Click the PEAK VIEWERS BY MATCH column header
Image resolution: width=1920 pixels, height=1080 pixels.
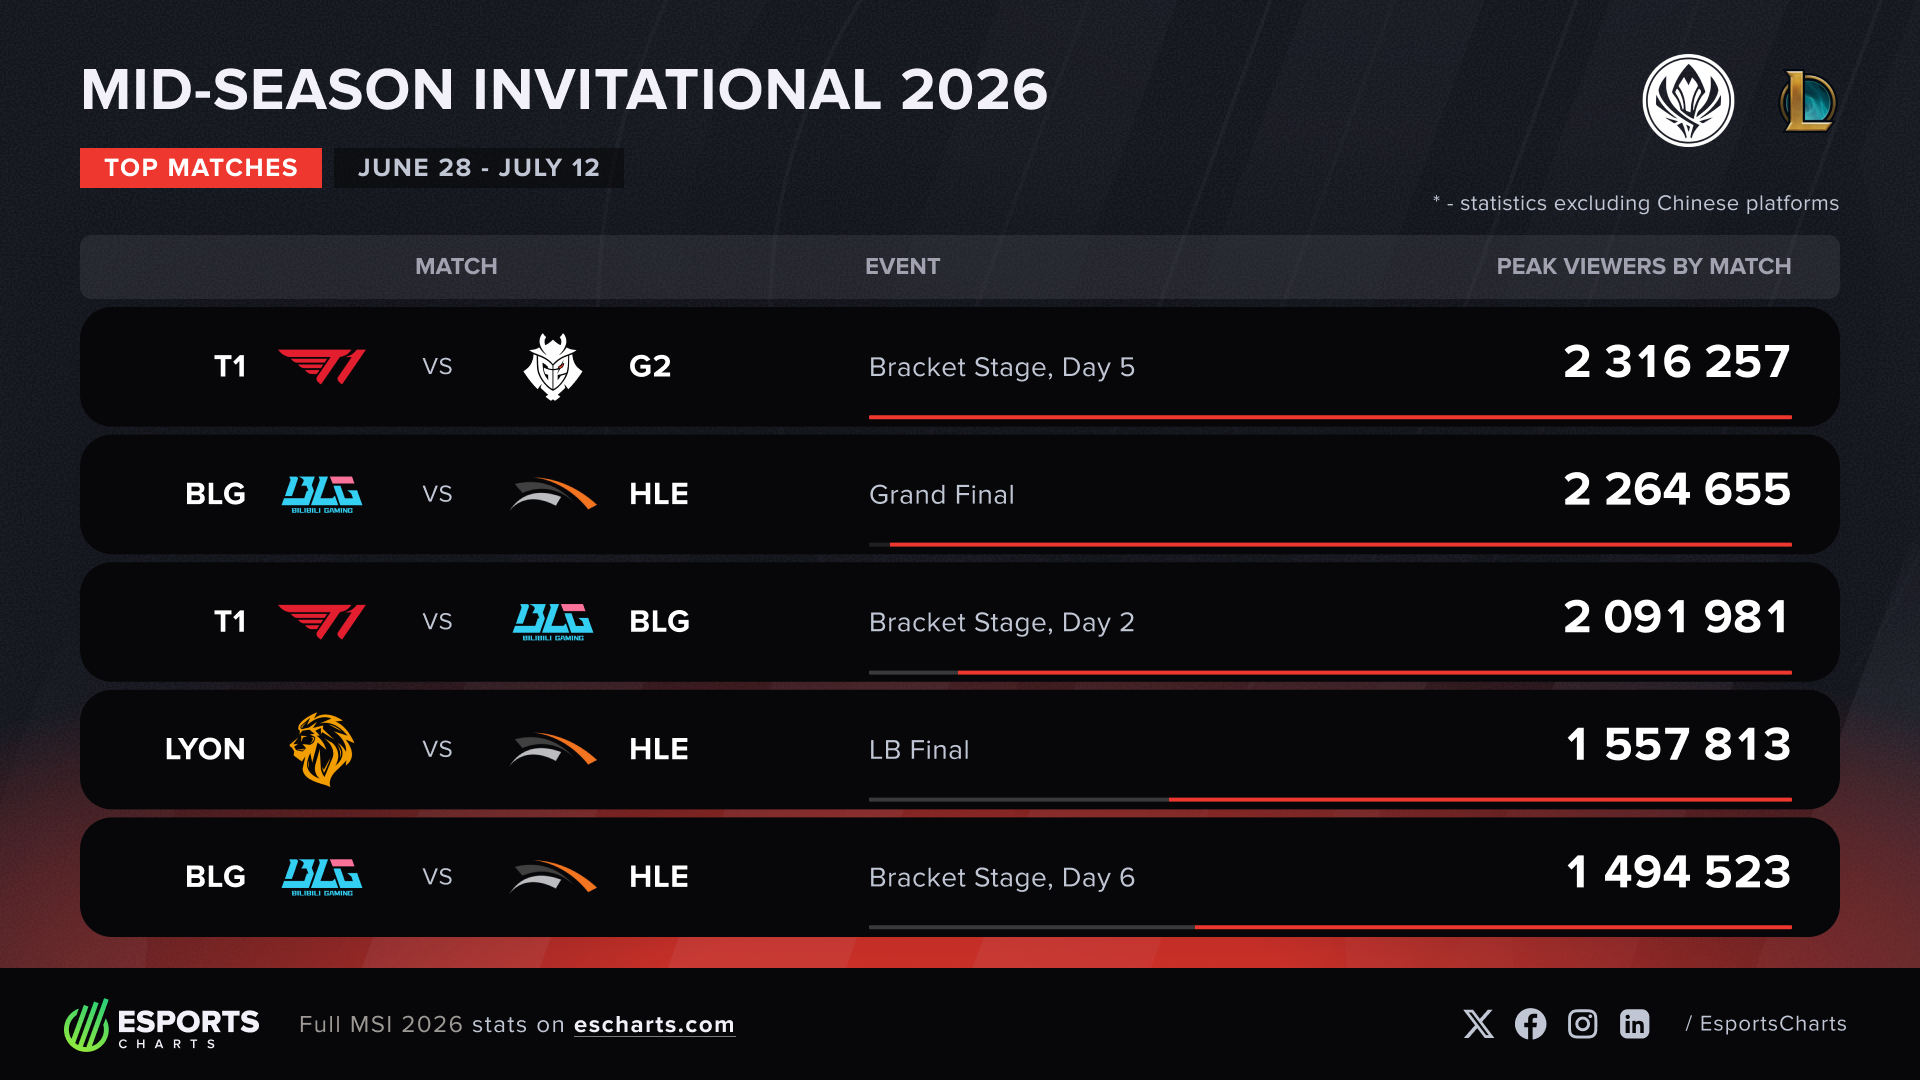coord(1643,267)
